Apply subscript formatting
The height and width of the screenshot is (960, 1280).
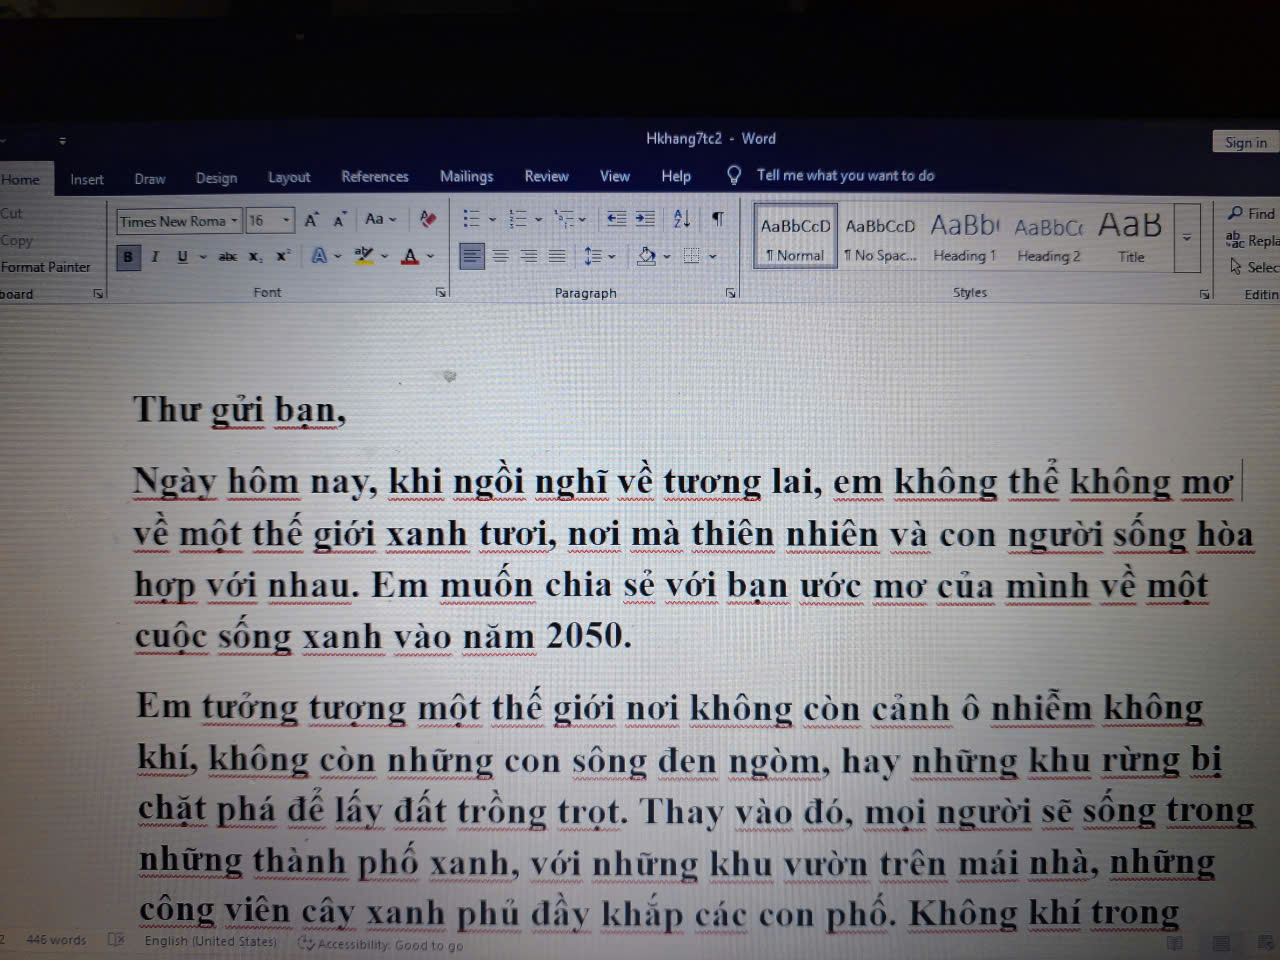256,257
